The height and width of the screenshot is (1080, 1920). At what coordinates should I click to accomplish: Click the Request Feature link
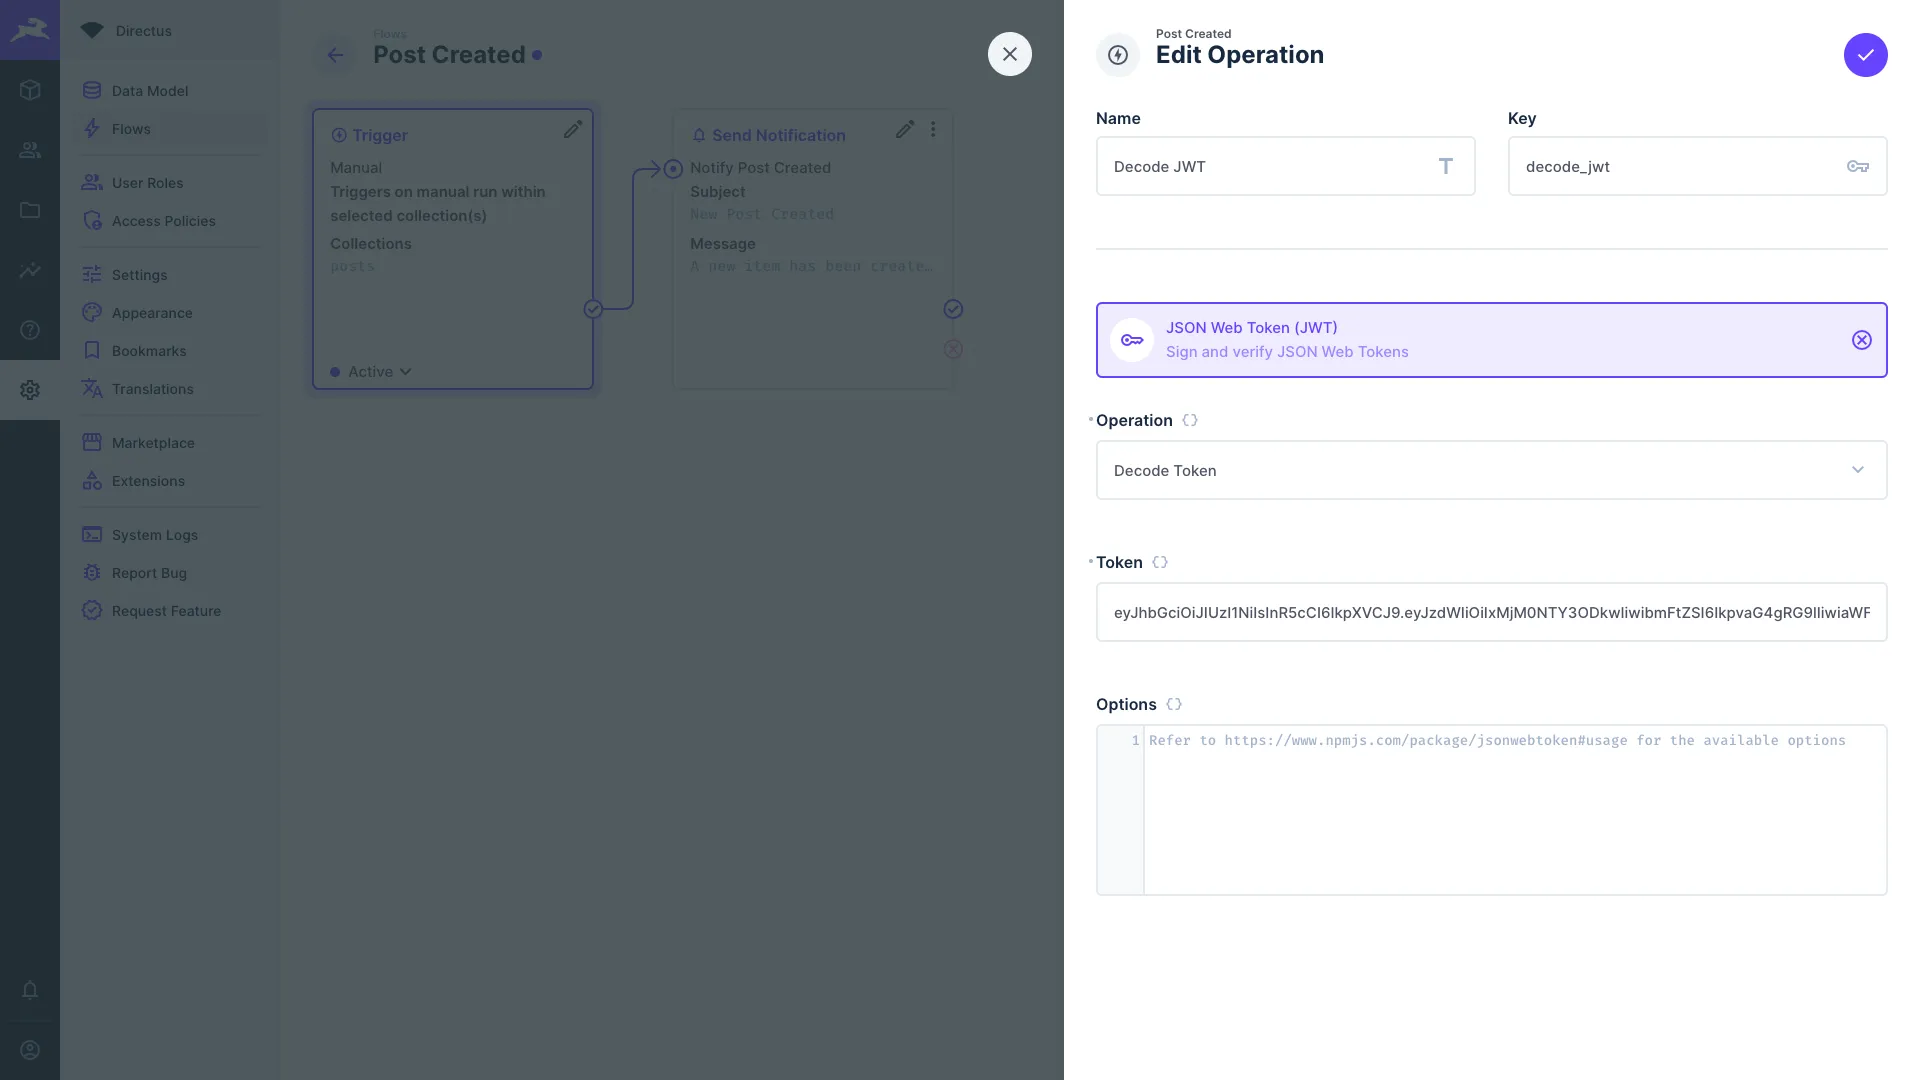(x=166, y=611)
